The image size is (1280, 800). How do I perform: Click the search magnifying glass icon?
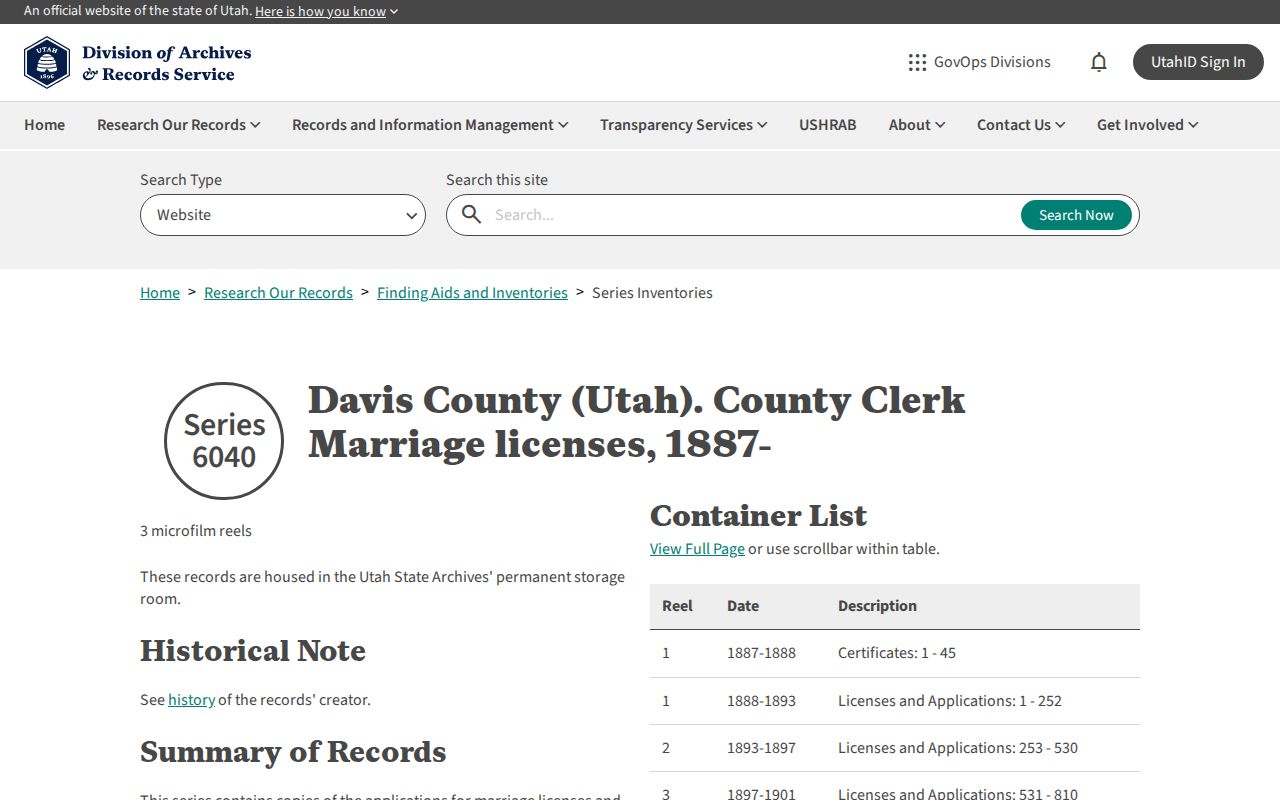[472, 215]
